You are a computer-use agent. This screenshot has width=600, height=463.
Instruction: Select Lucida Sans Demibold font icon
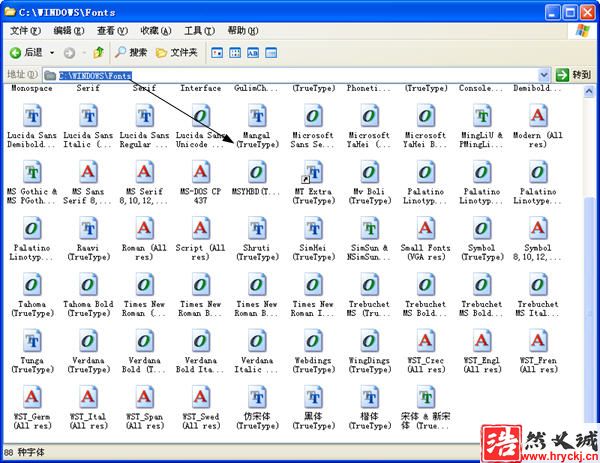coord(32,116)
